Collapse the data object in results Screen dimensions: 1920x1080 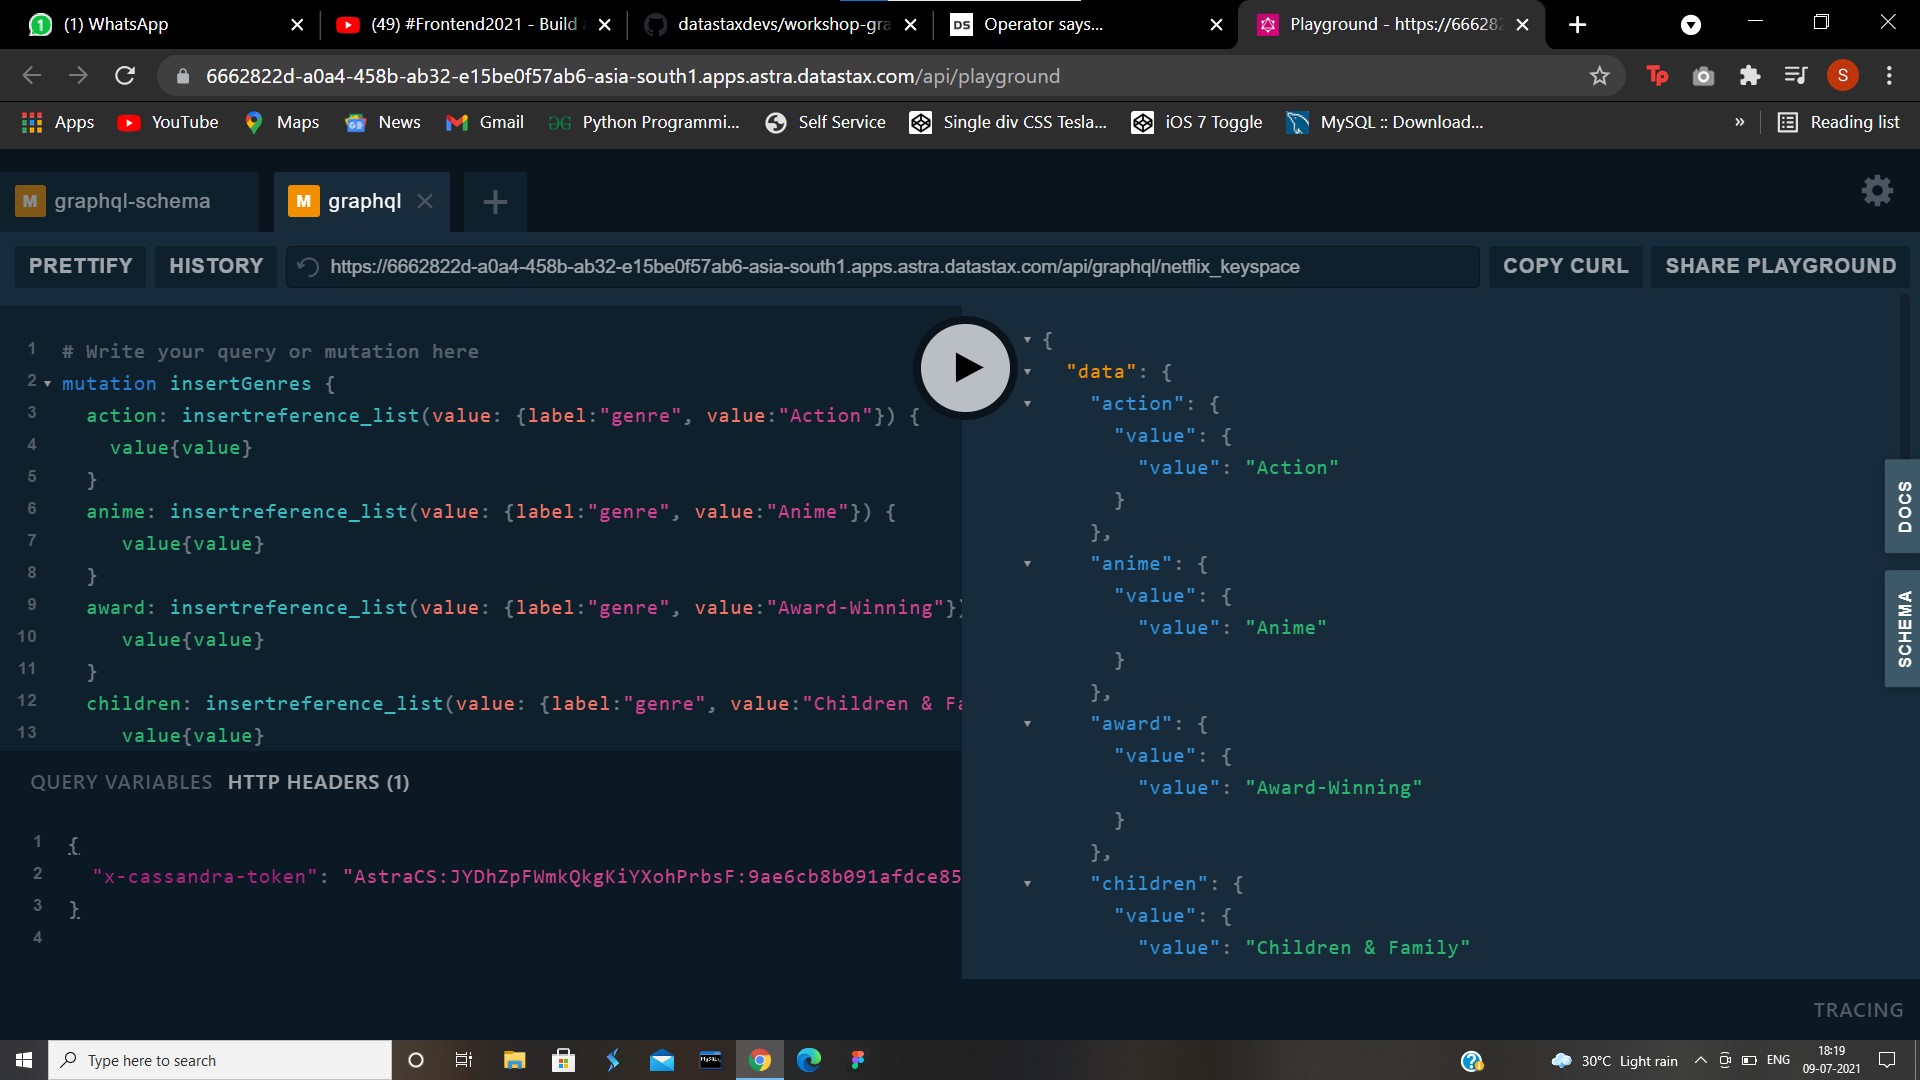pyautogui.click(x=1029, y=372)
